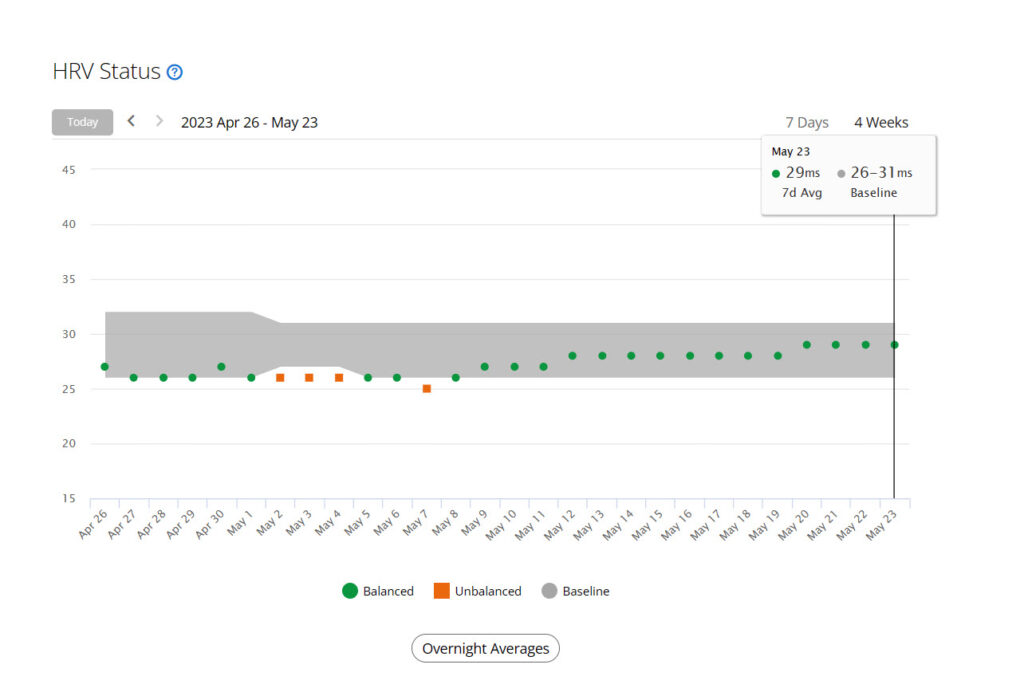Open the HRV Status help icon
Image resolution: width=1024 pixels, height=692 pixels.
coord(176,71)
